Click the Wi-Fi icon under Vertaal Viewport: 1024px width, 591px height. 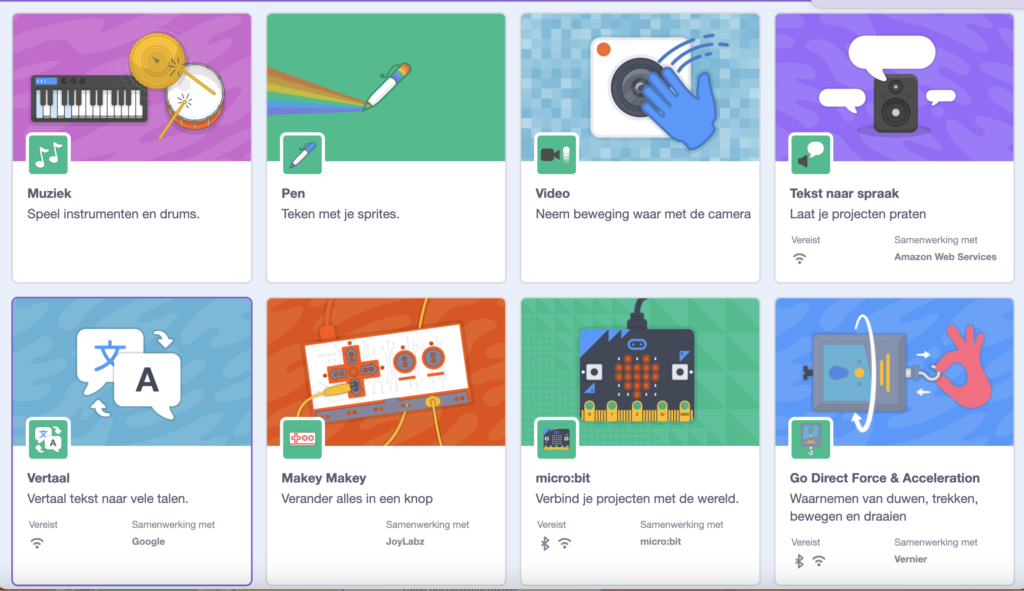[37, 543]
